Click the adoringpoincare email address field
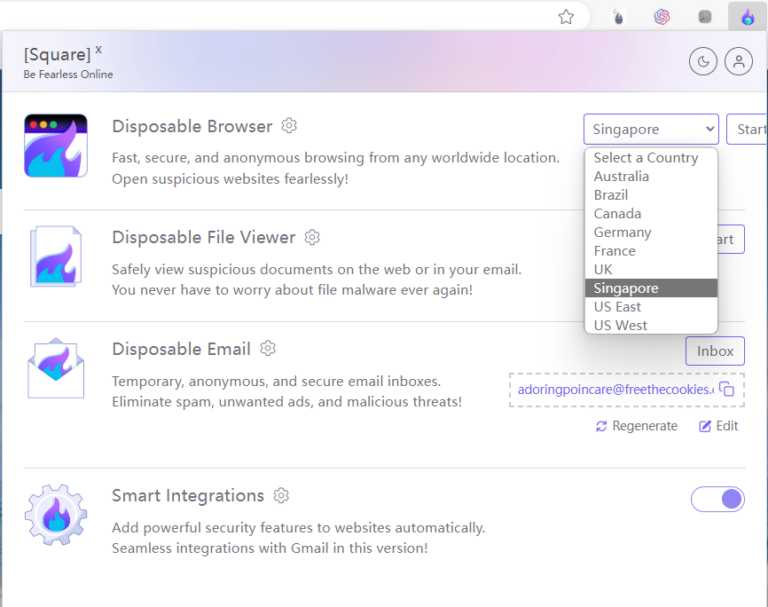Screen dimensions: 768x607 pos(614,389)
